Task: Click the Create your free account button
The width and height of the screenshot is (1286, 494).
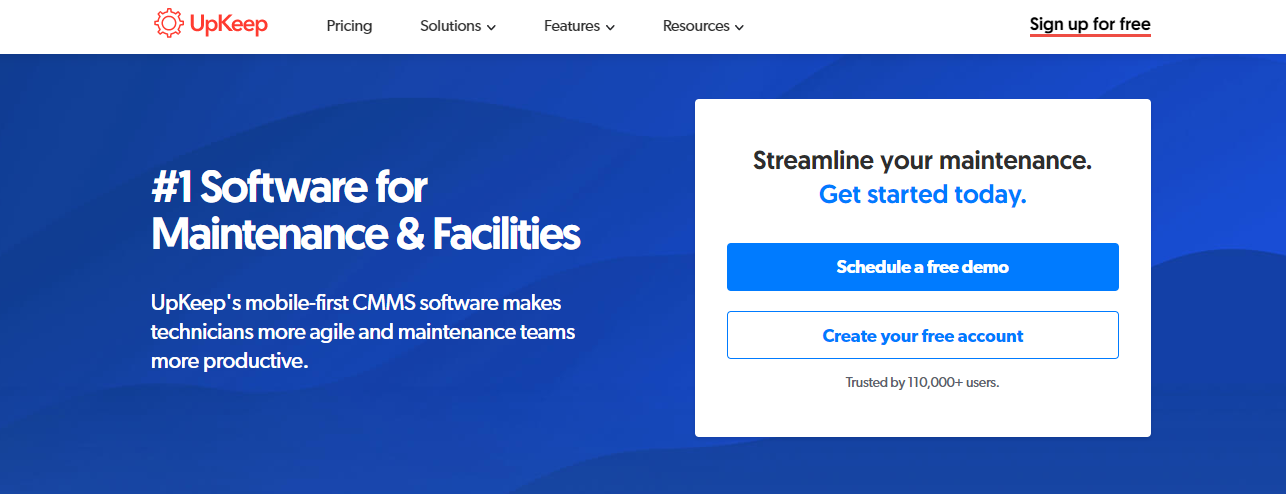Action: (922, 335)
